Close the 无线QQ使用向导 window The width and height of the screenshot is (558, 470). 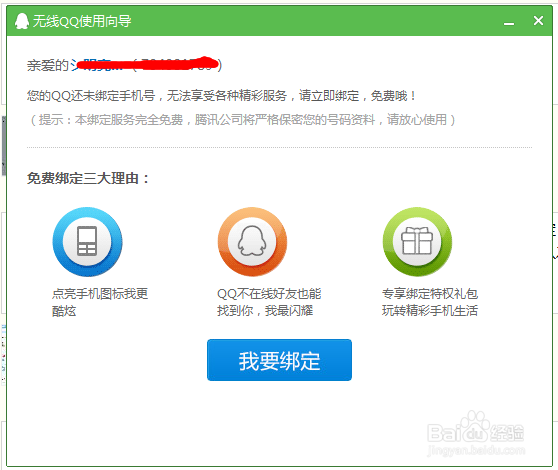click(538, 21)
